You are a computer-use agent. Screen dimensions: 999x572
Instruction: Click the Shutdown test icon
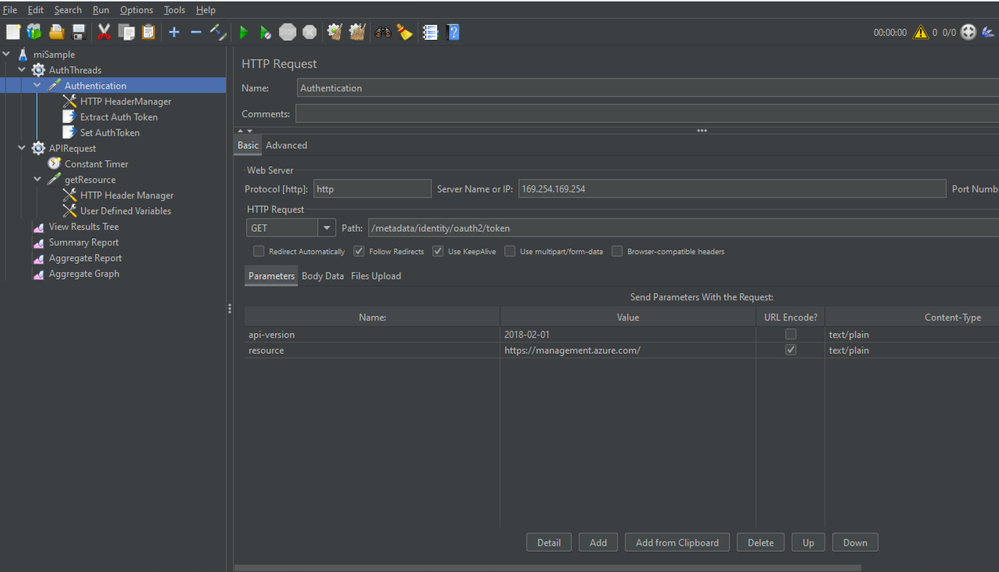click(x=310, y=32)
